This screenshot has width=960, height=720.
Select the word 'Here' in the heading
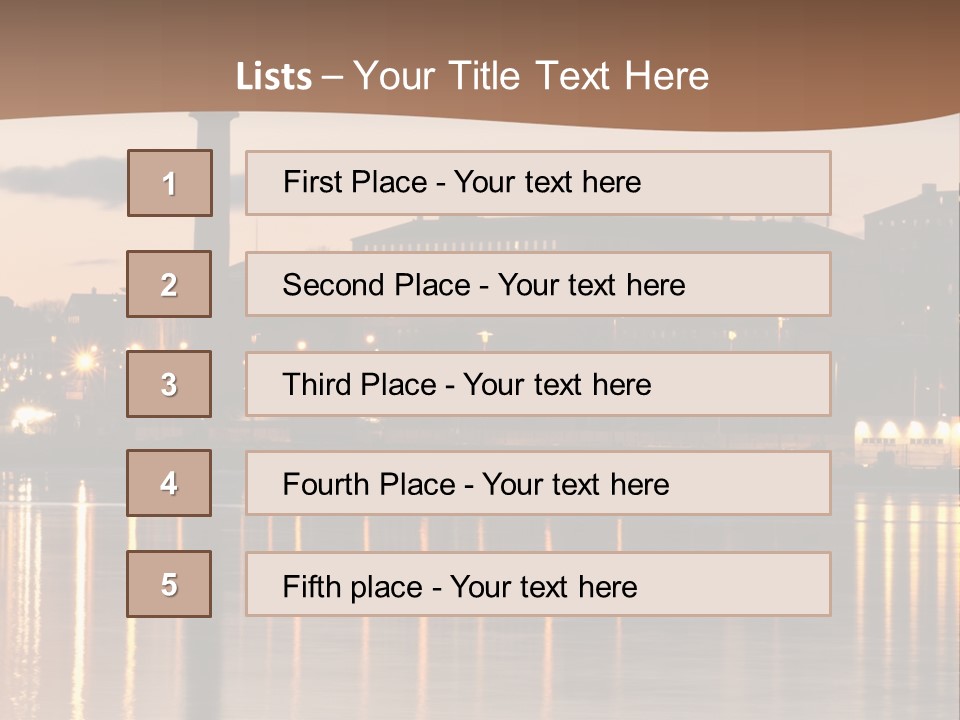coord(666,76)
